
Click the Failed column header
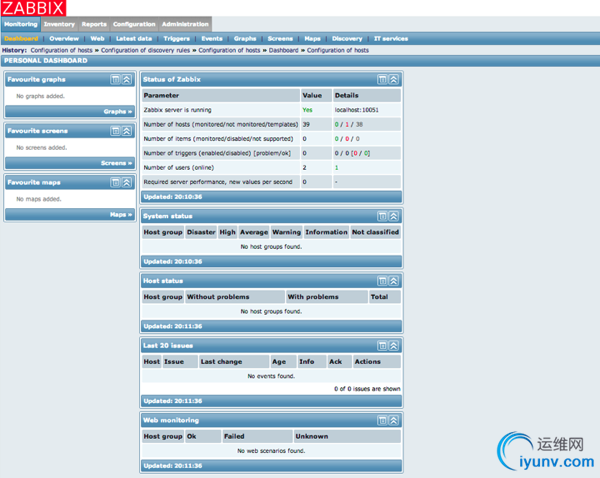tap(258, 436)
